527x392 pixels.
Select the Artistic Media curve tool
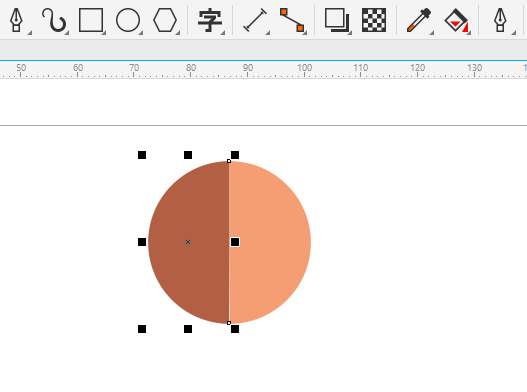pos(54,20)
